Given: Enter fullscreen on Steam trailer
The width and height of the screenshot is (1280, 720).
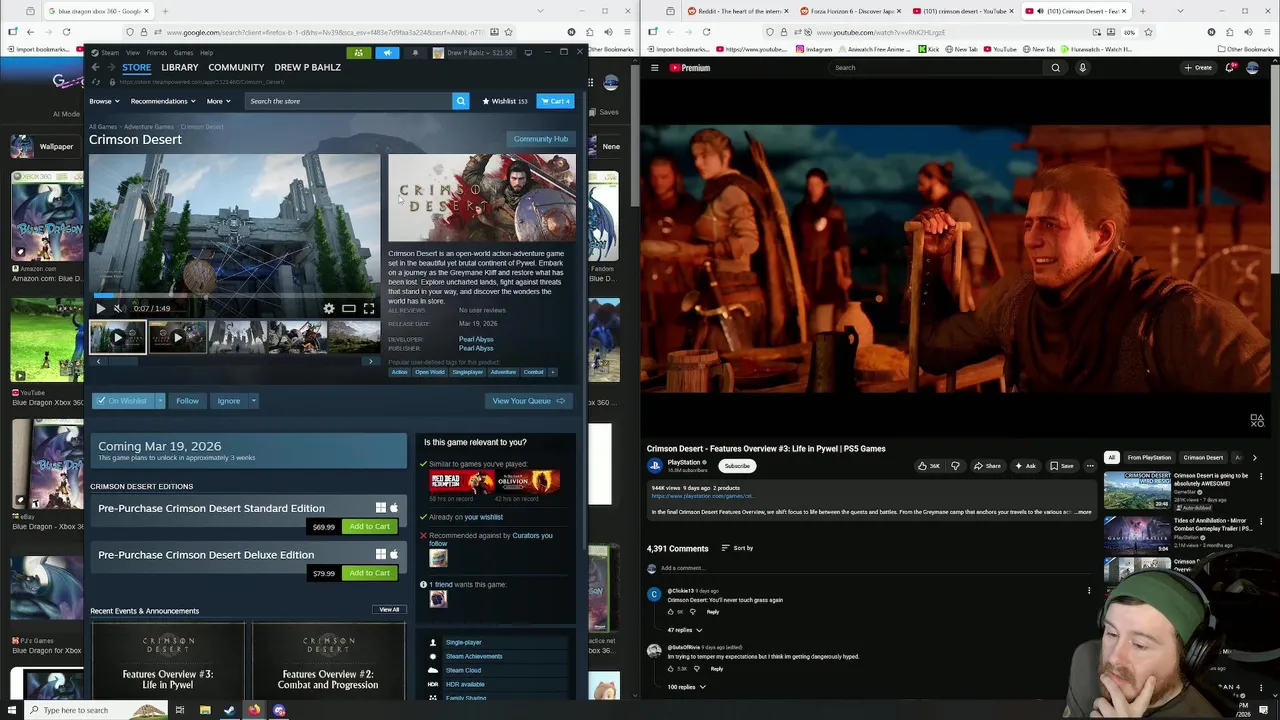Looking at the screenshot, I should 369,308.
